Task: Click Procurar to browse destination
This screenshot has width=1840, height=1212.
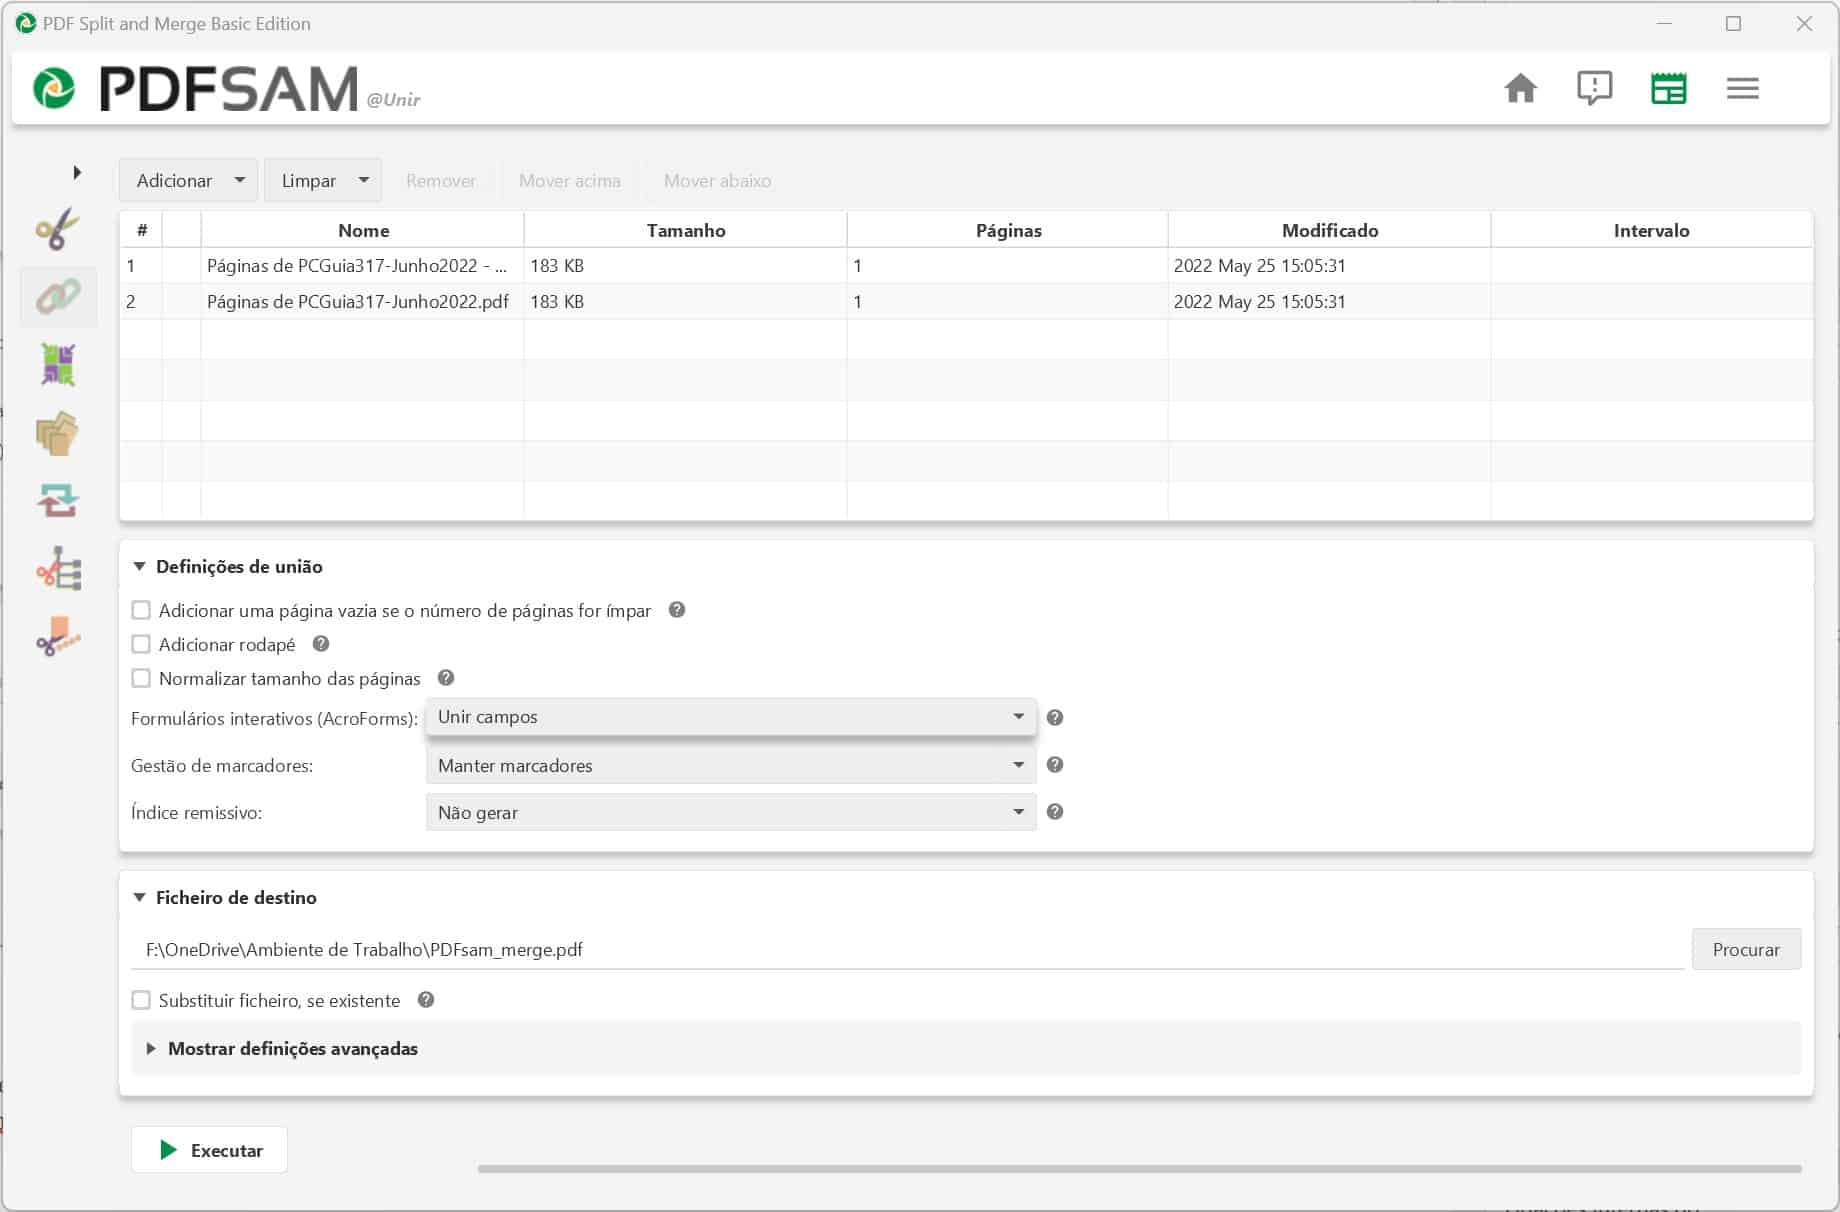Action: (1746, 949)
